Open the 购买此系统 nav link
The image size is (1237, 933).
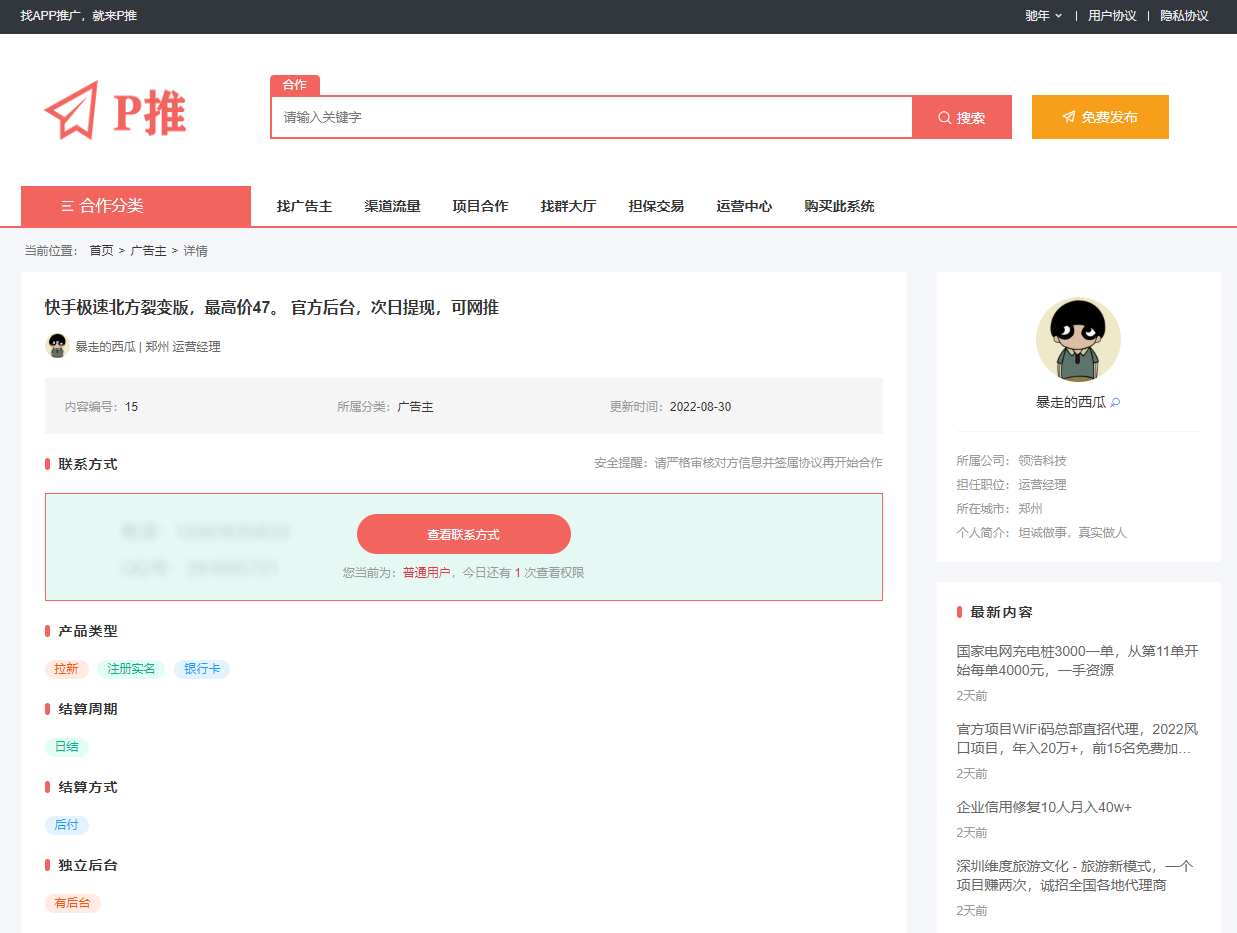point(839,206)
